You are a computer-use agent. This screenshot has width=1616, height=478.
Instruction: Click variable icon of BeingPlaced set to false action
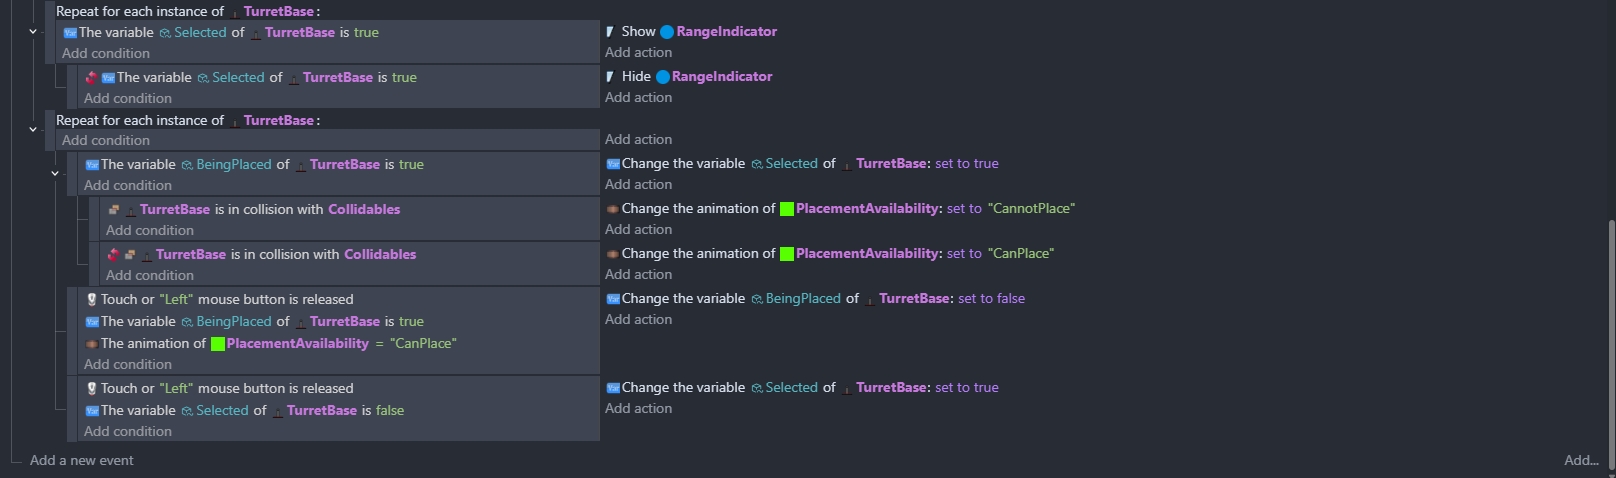coord(613,299)
